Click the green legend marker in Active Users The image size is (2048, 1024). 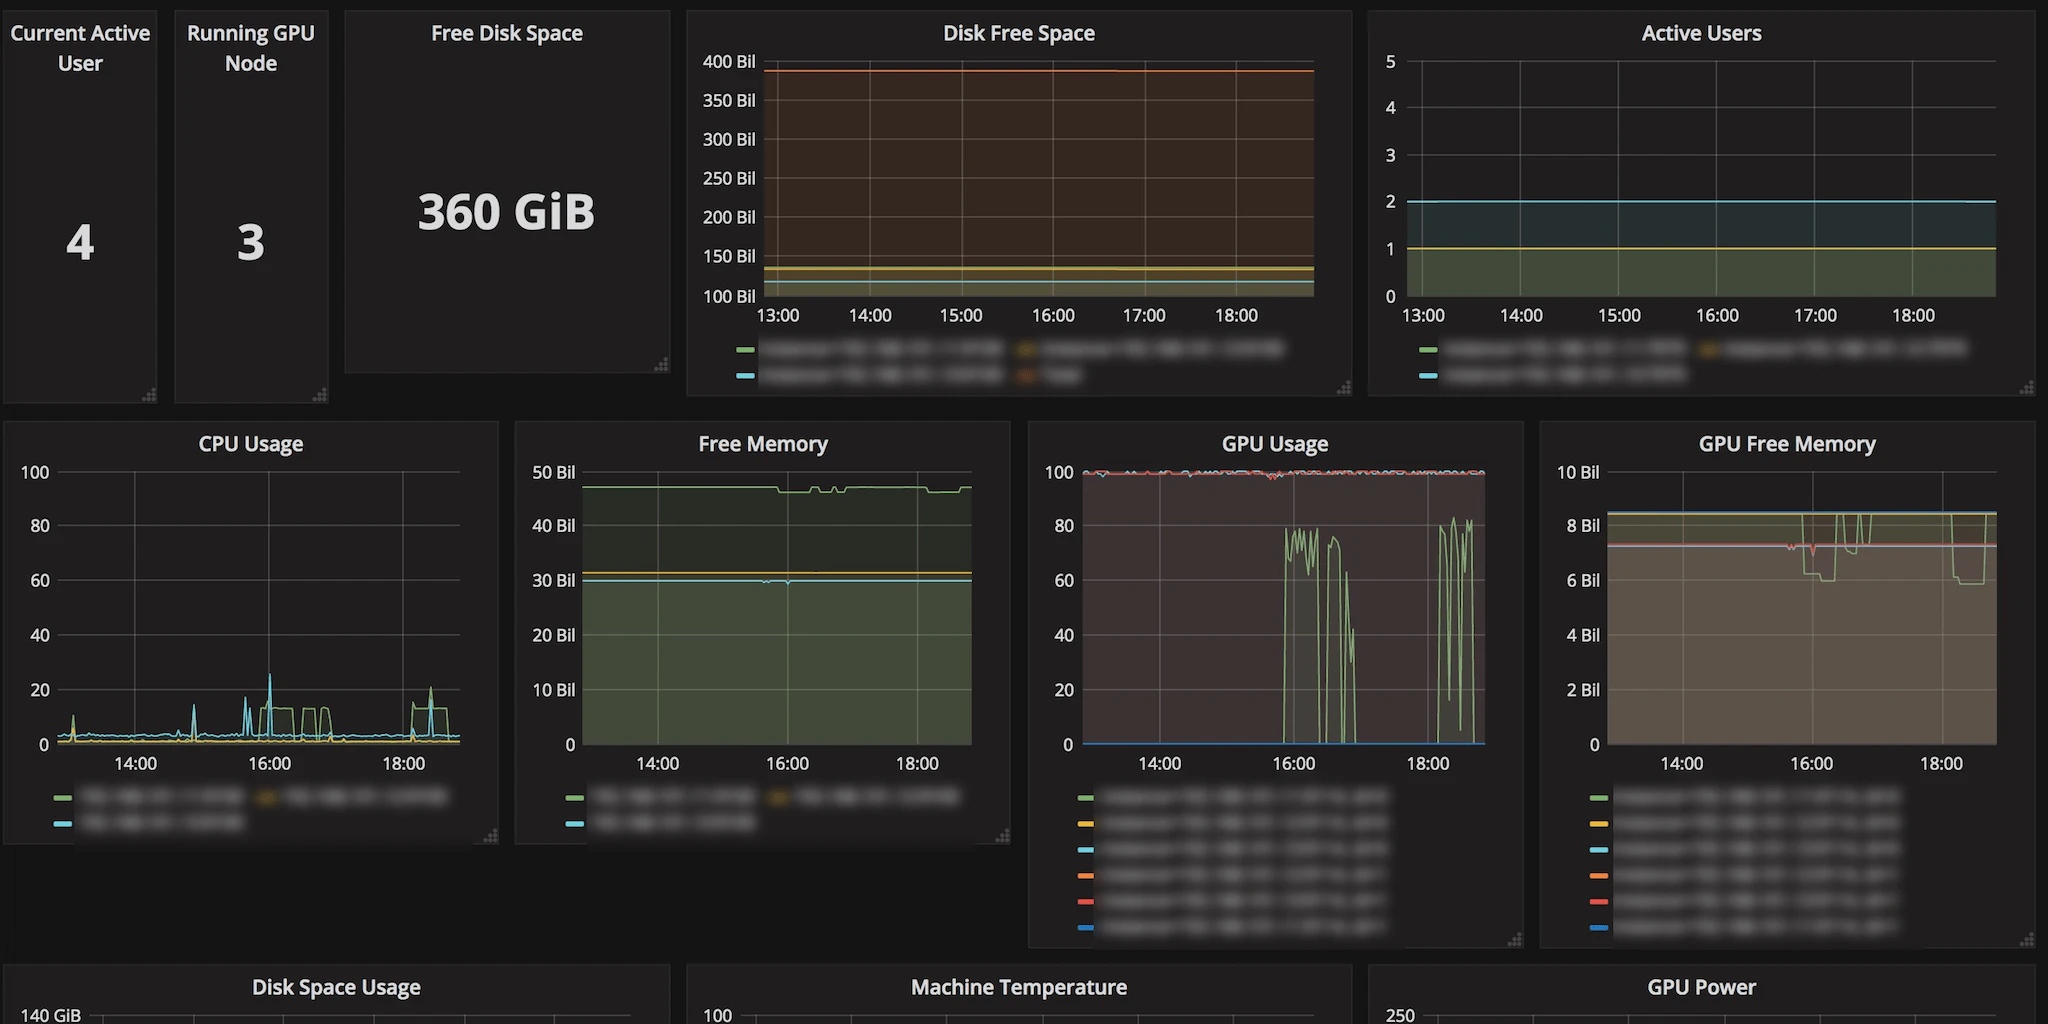[1428, 349]
